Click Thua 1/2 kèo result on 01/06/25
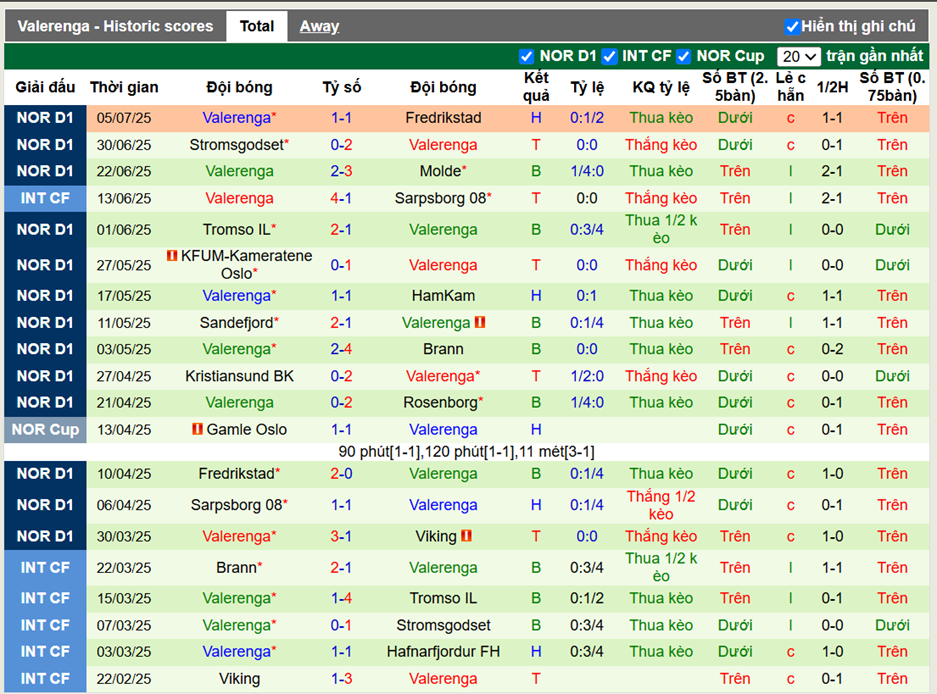The image size is (937, 694). (x=661, y=230)
